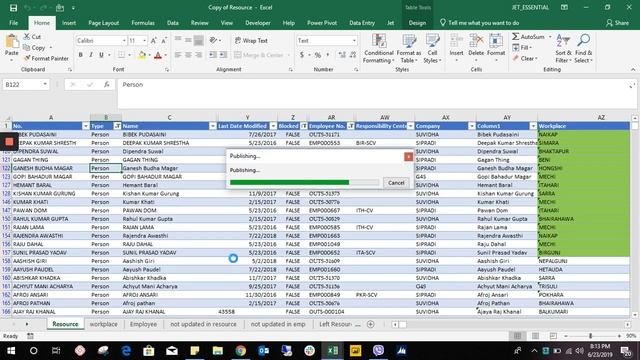Screen dimensions: 640x360
Task: Open Company column filter dropdown
Action: tap(472, 126)
